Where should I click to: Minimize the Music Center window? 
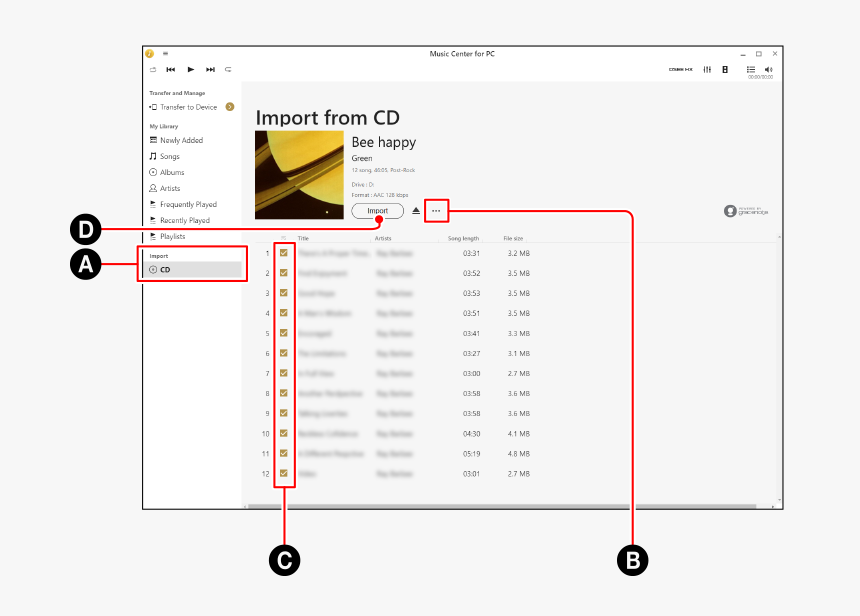[743, 54]
